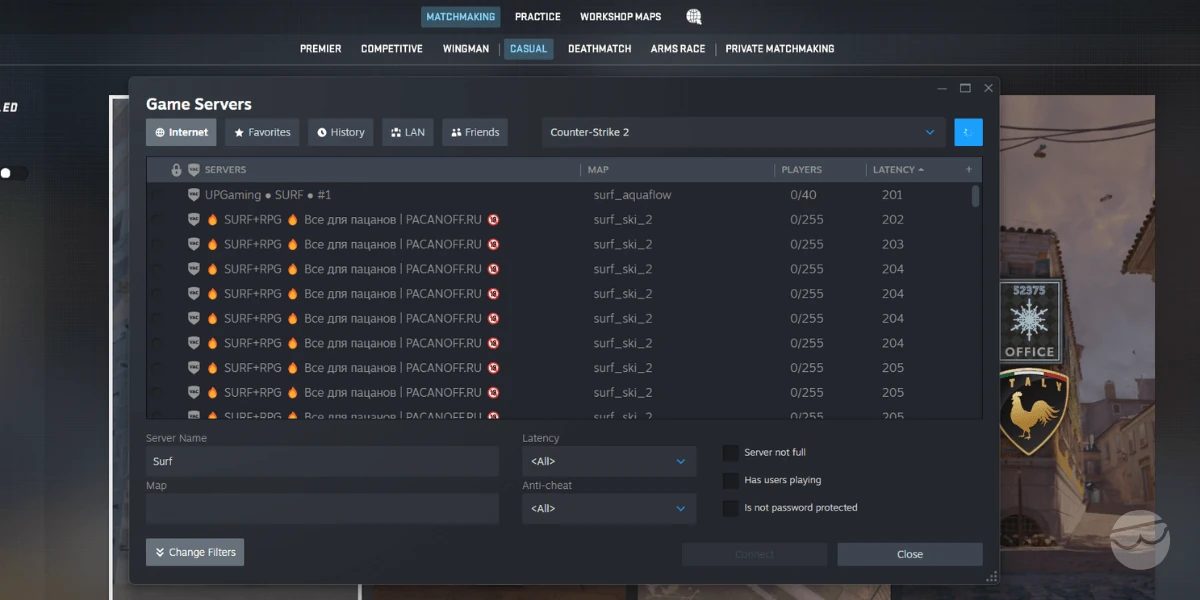Click the empty Map filter field
The image size is (1200, 600).
(322, 508)
